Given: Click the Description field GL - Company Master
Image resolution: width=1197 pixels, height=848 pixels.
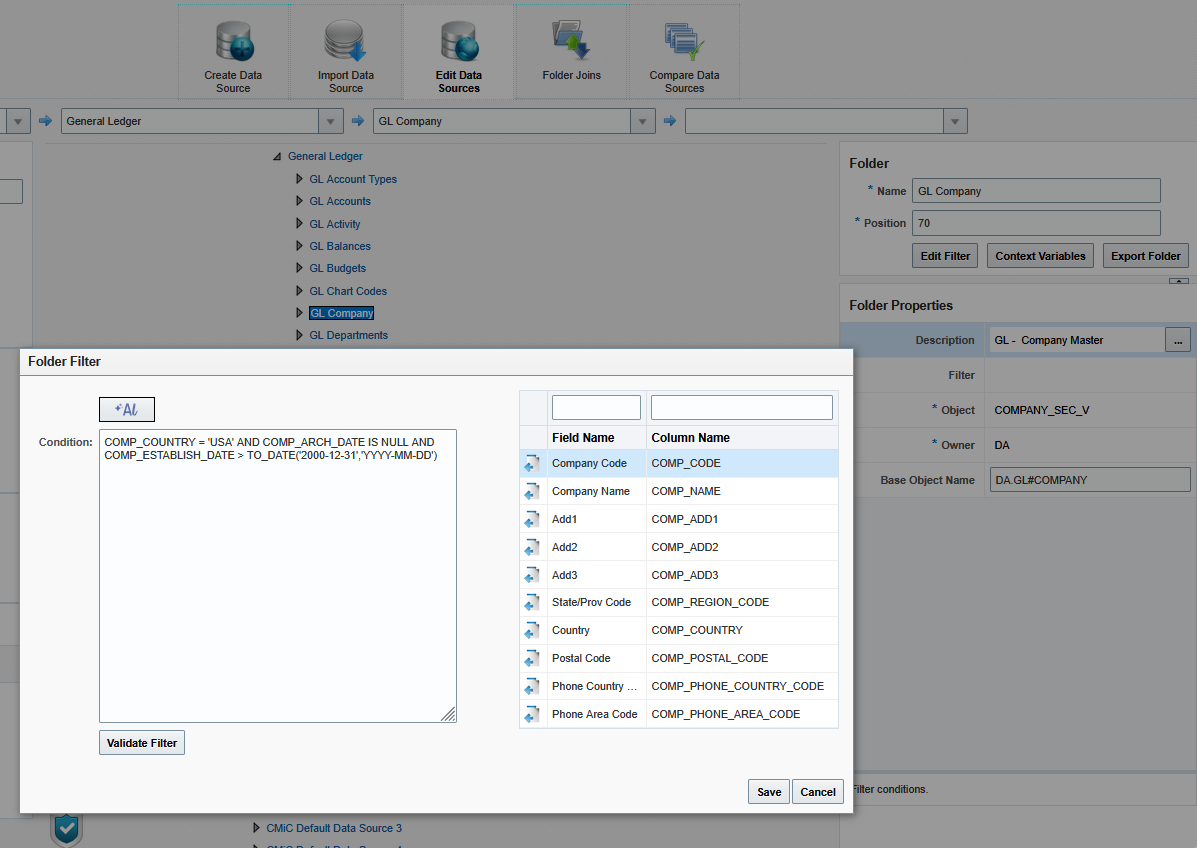Looking at the screenshot, I should pyautogui.click(x=1076, y=340).
